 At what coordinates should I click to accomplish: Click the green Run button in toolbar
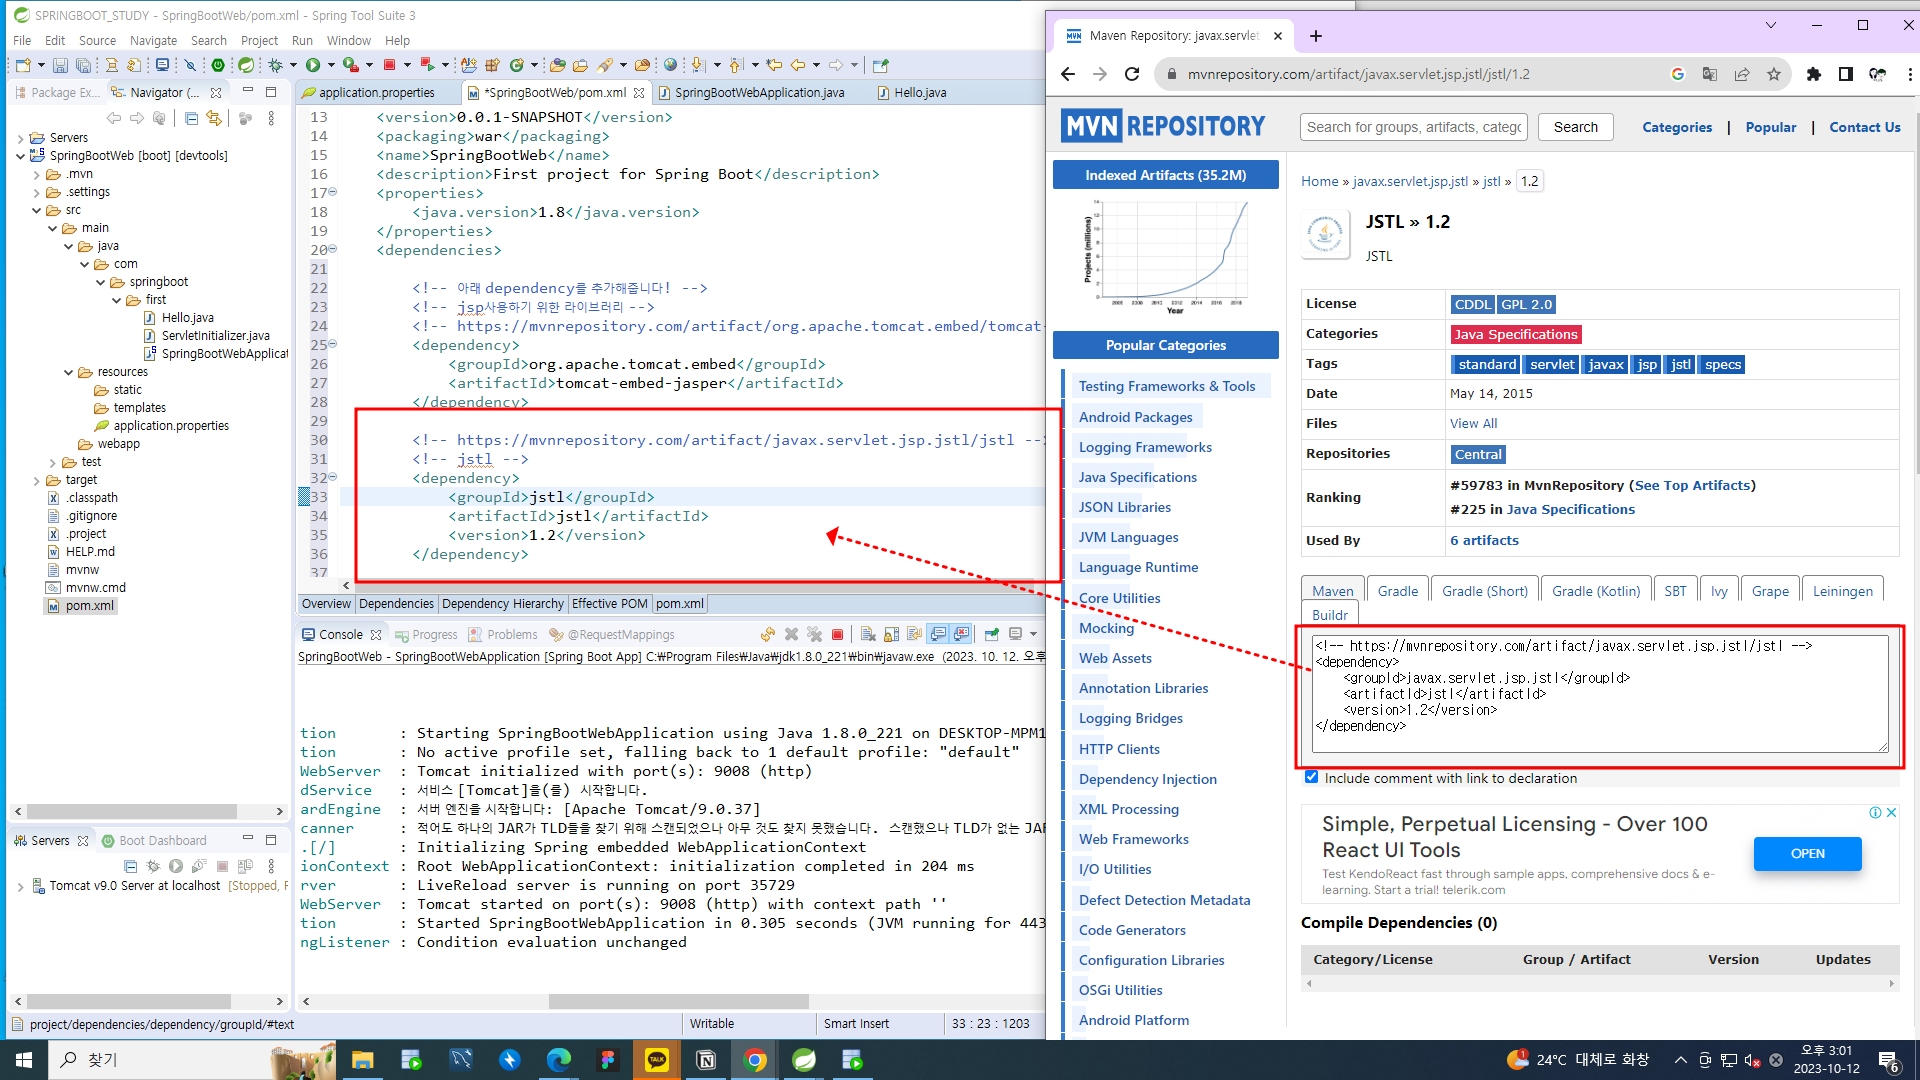click(313, 65)
